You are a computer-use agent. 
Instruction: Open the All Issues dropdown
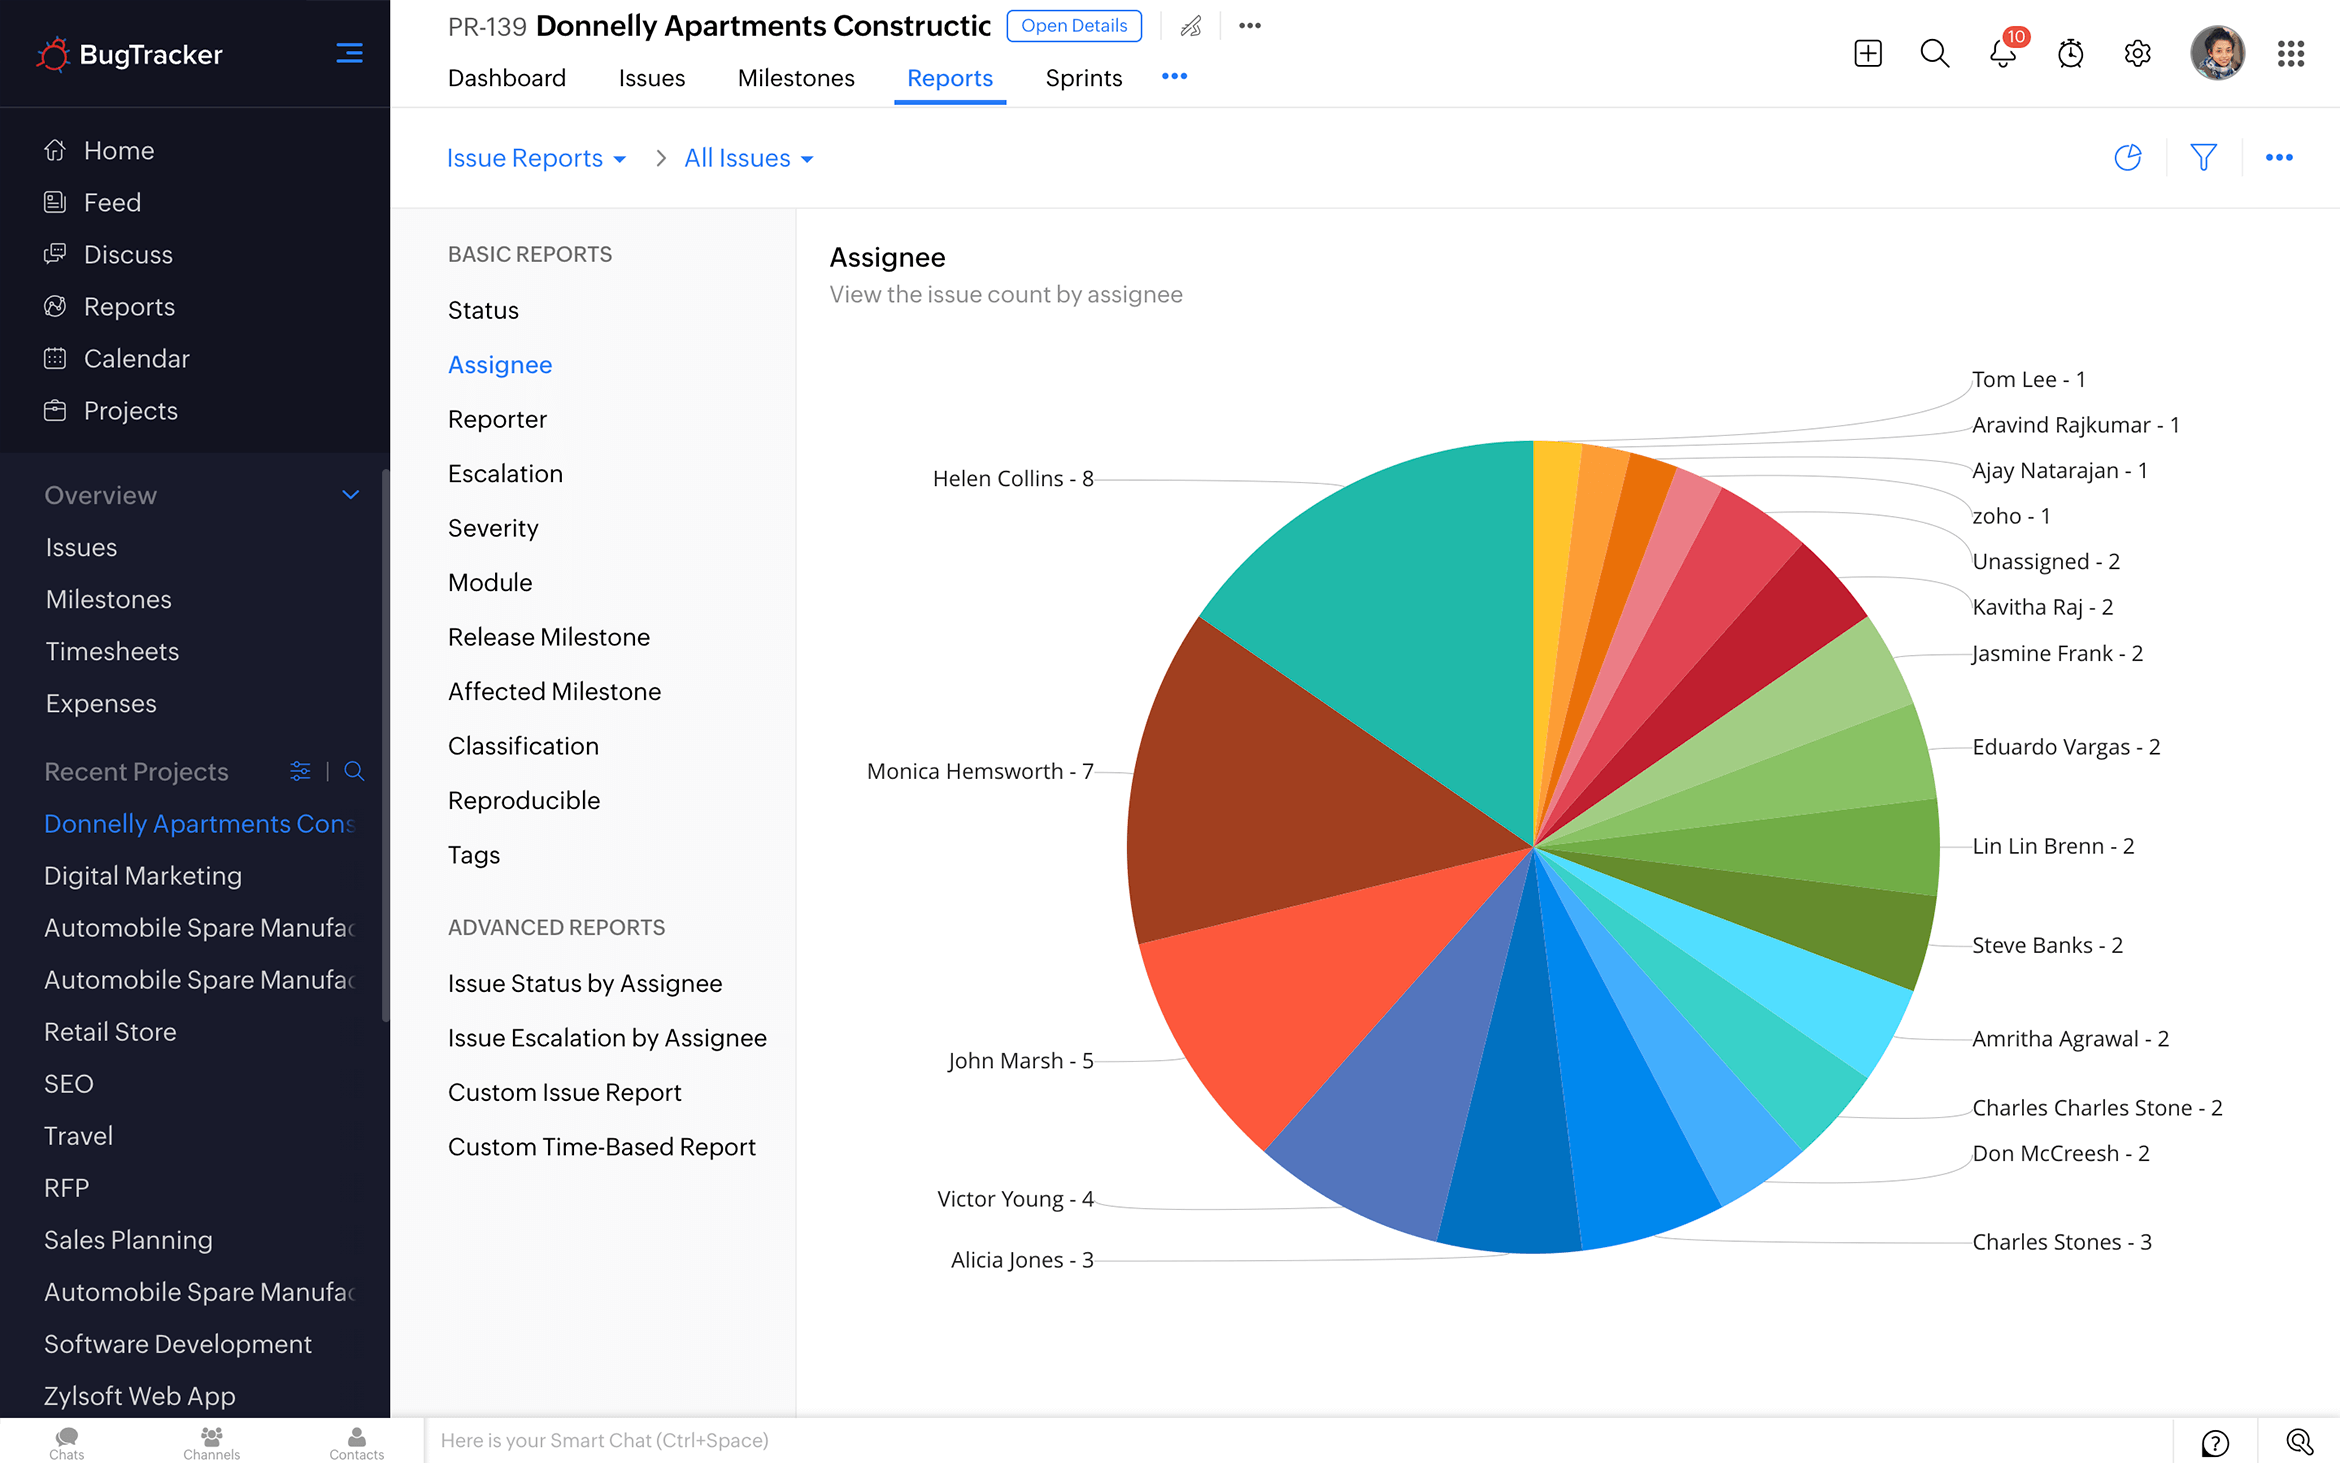tap(748, 158)
